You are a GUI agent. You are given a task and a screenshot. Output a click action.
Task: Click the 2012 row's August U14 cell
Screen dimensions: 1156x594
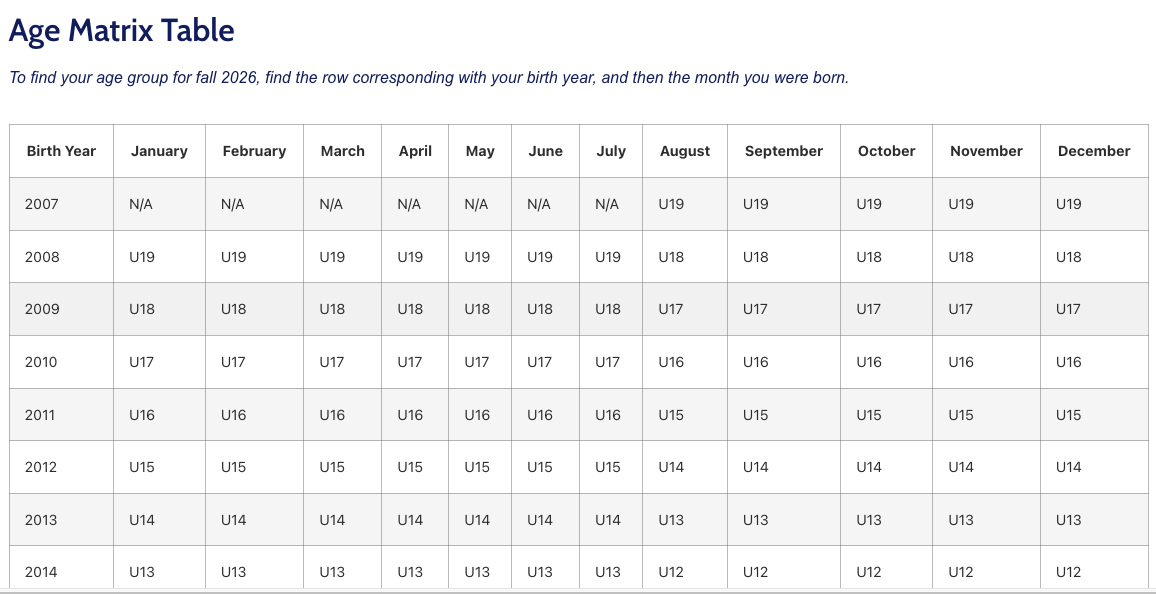tap(671, 467)
